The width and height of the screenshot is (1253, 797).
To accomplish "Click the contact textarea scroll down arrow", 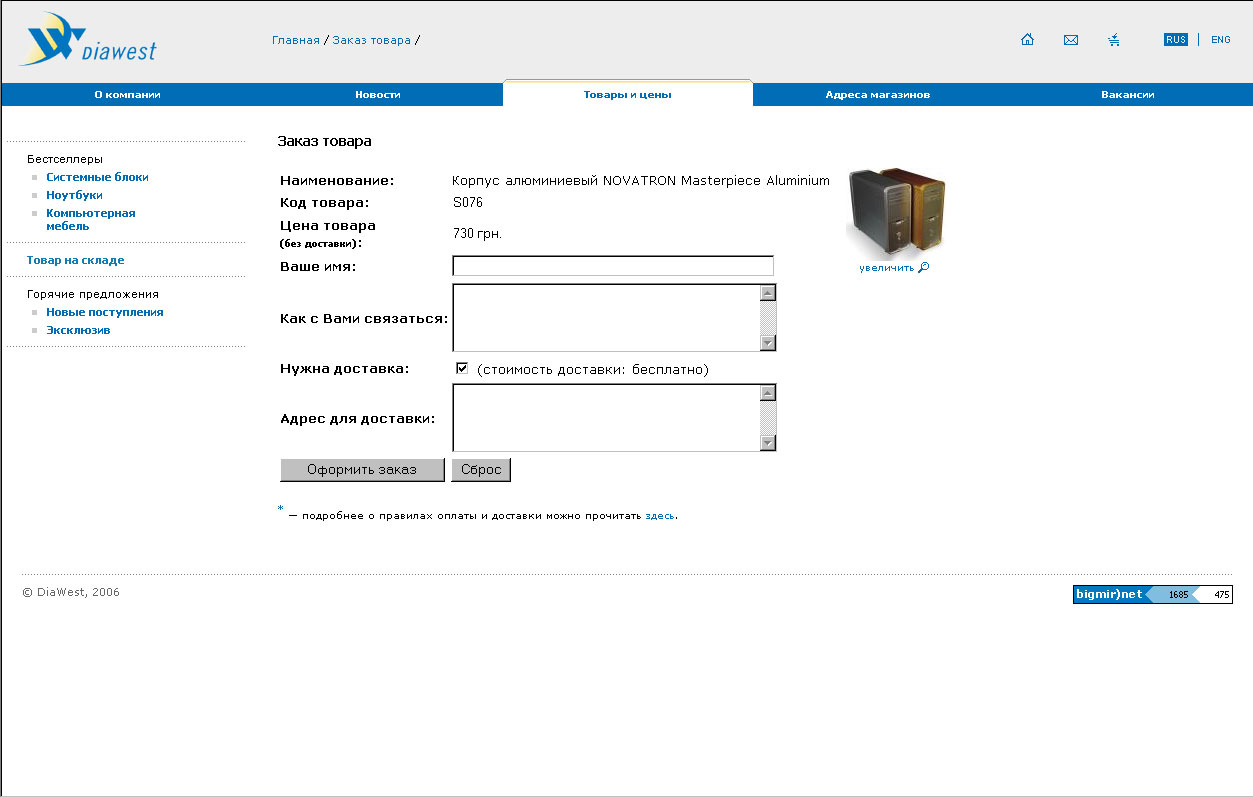I will click(x=768, y=343).
